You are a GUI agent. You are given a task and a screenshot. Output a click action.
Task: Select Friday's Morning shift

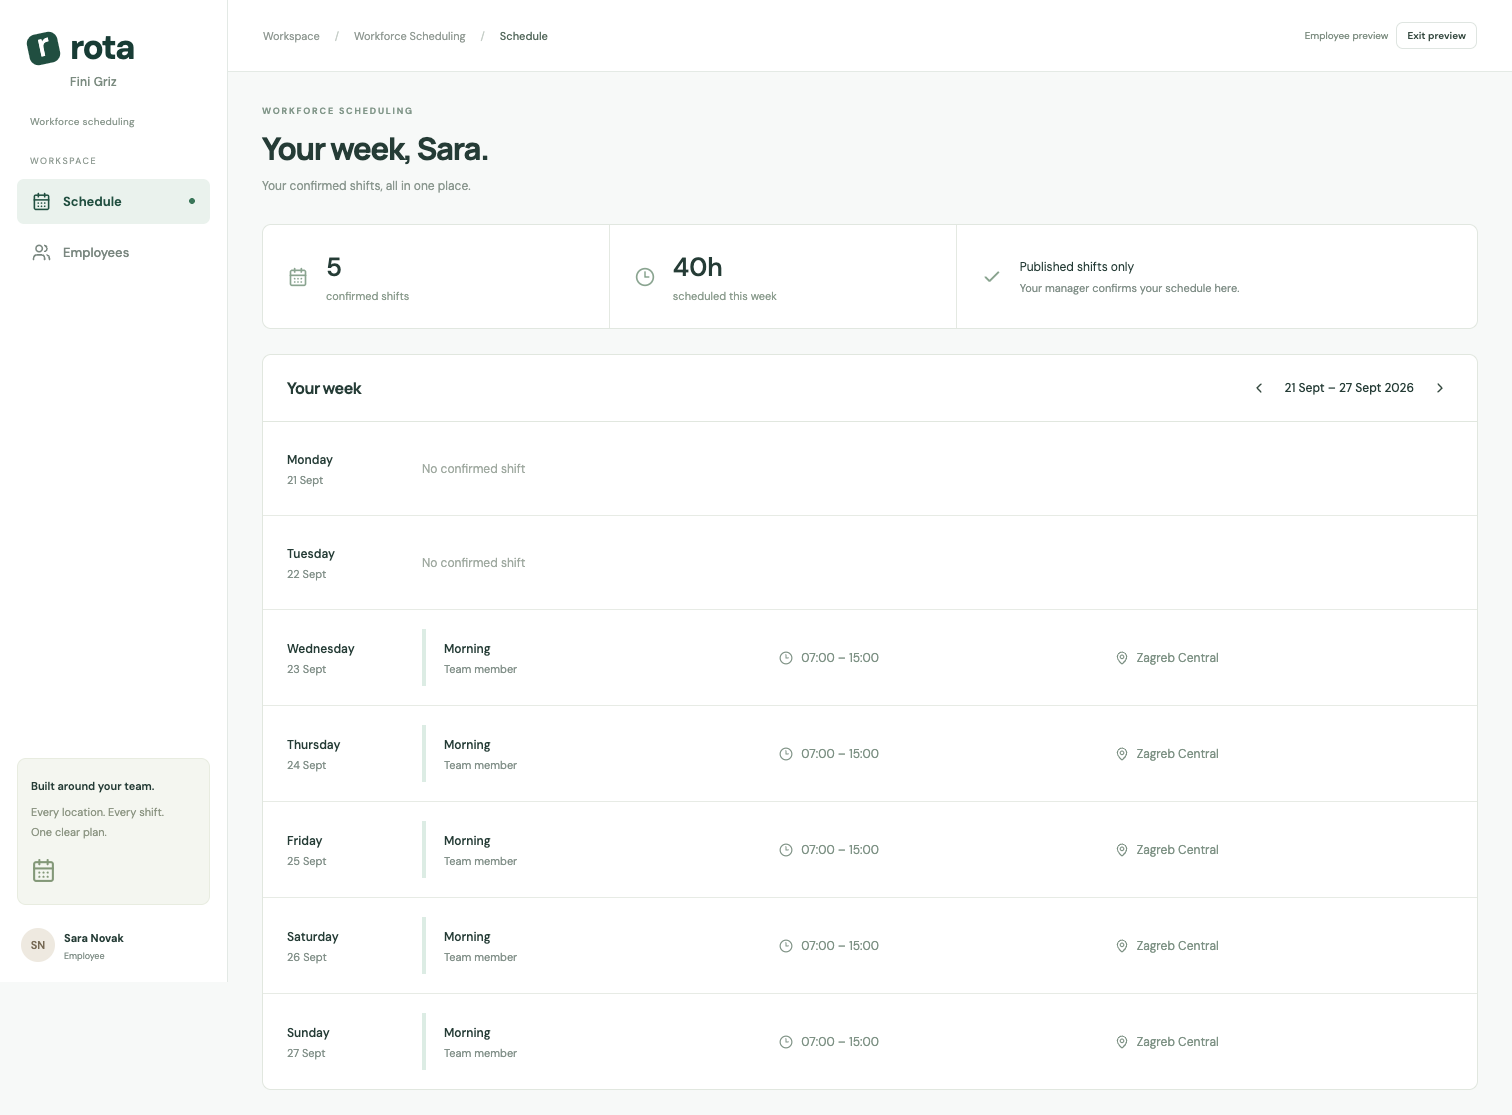point(467,841)
